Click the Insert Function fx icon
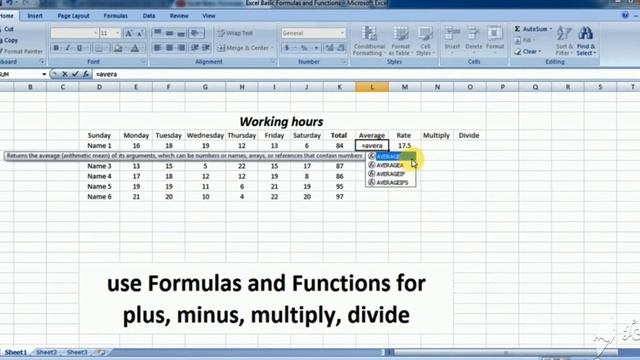This screenshot has height=360, width=640. tap(86, 74)
